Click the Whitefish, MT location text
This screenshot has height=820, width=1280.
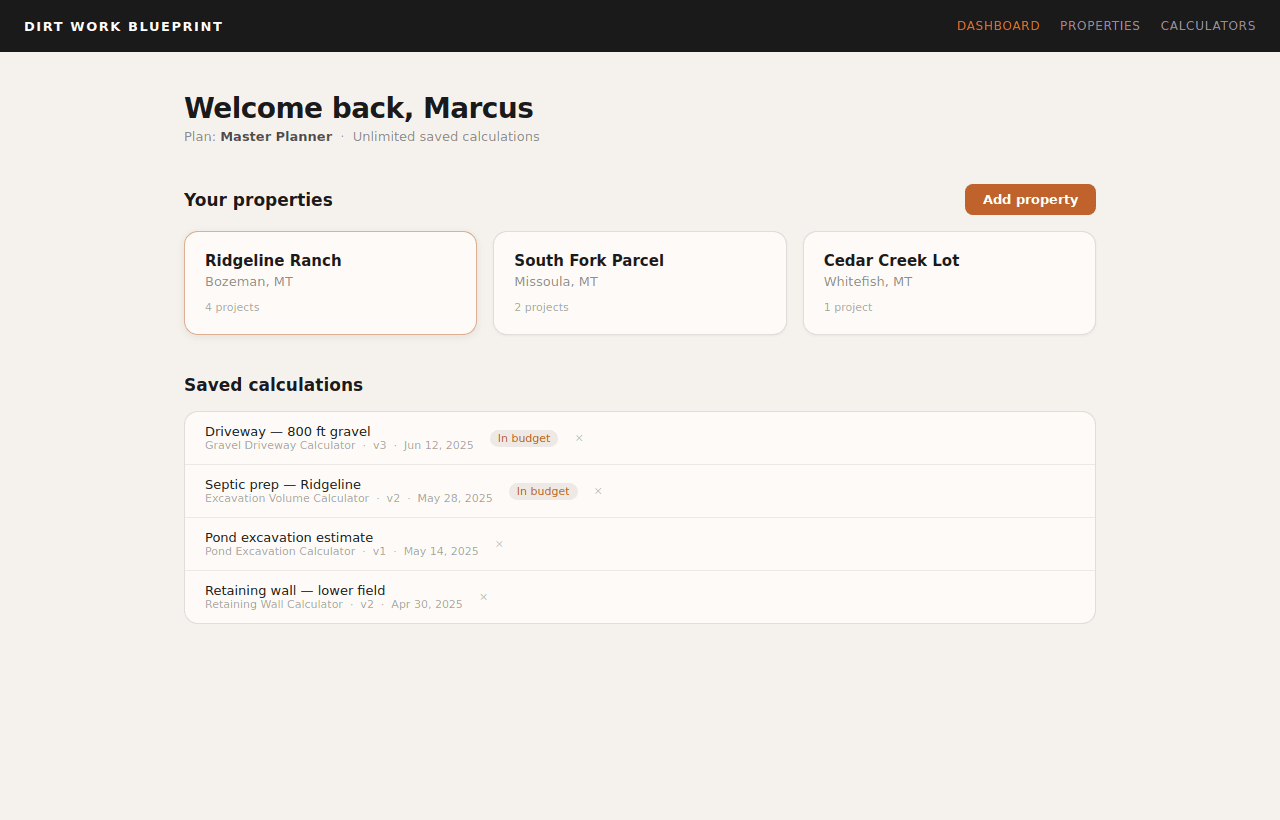pyautogui.click(x=868, y=282)
